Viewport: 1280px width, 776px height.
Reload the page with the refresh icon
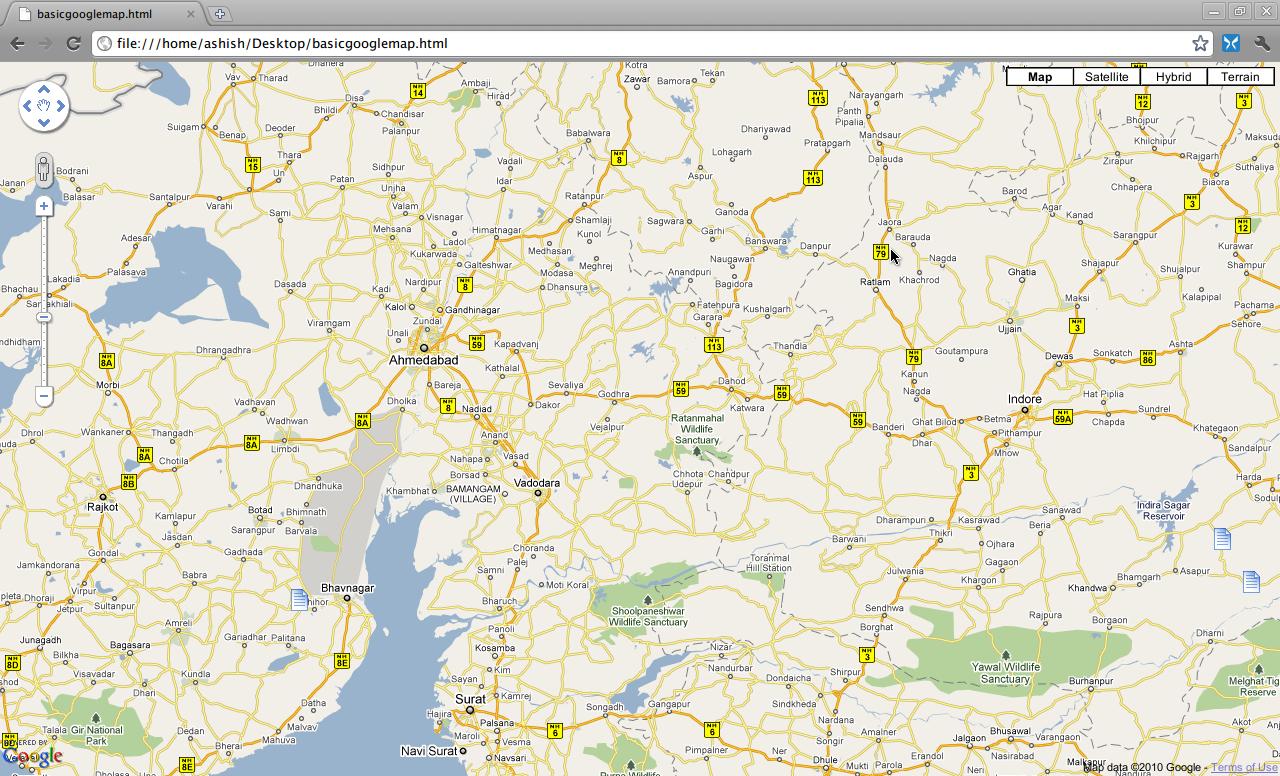[71, 43]
